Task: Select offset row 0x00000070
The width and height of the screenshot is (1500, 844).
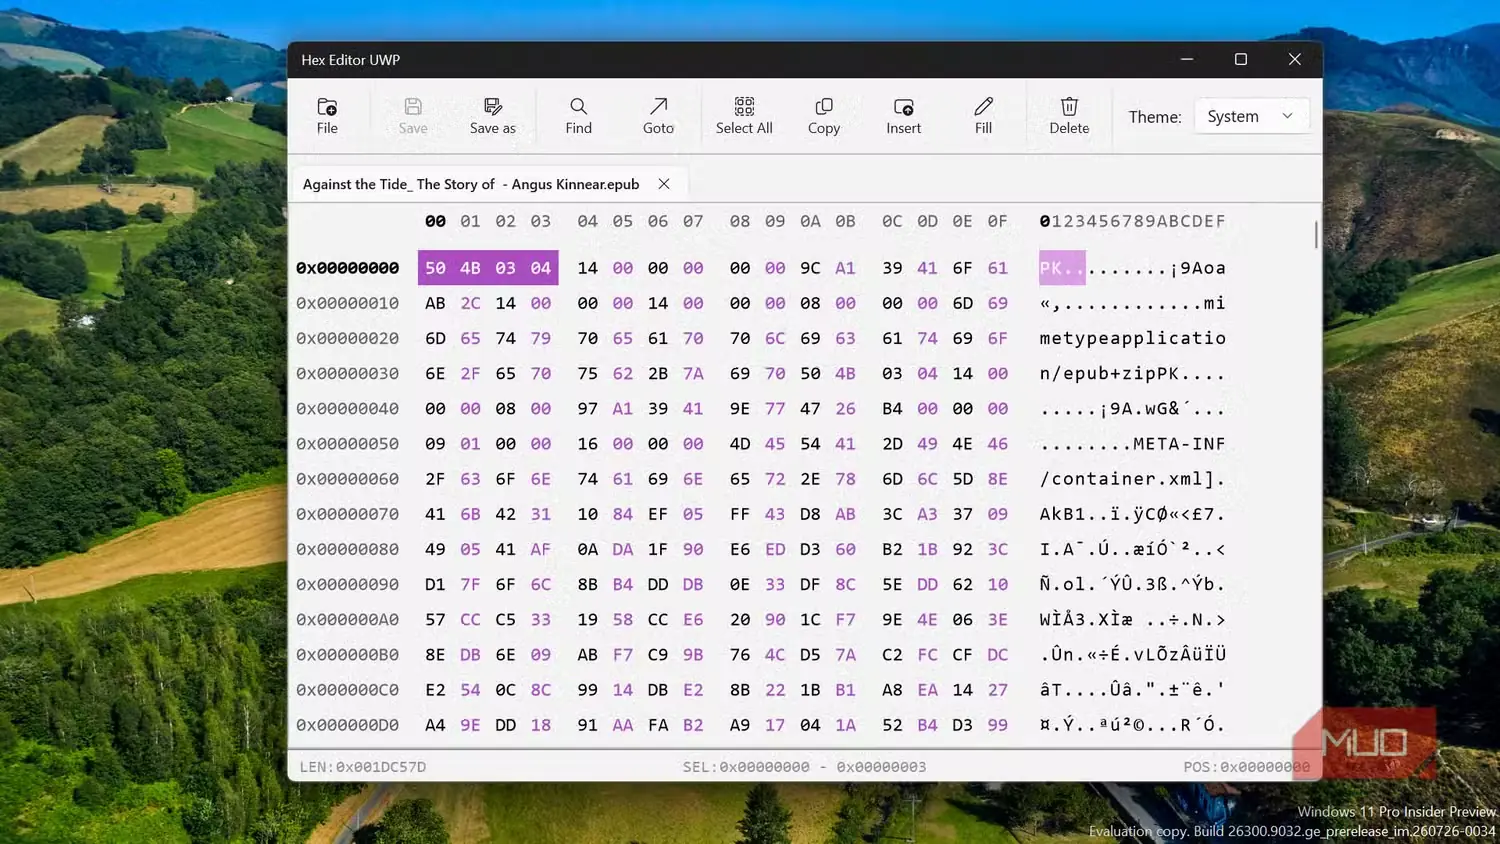Action: pos(347,514)
